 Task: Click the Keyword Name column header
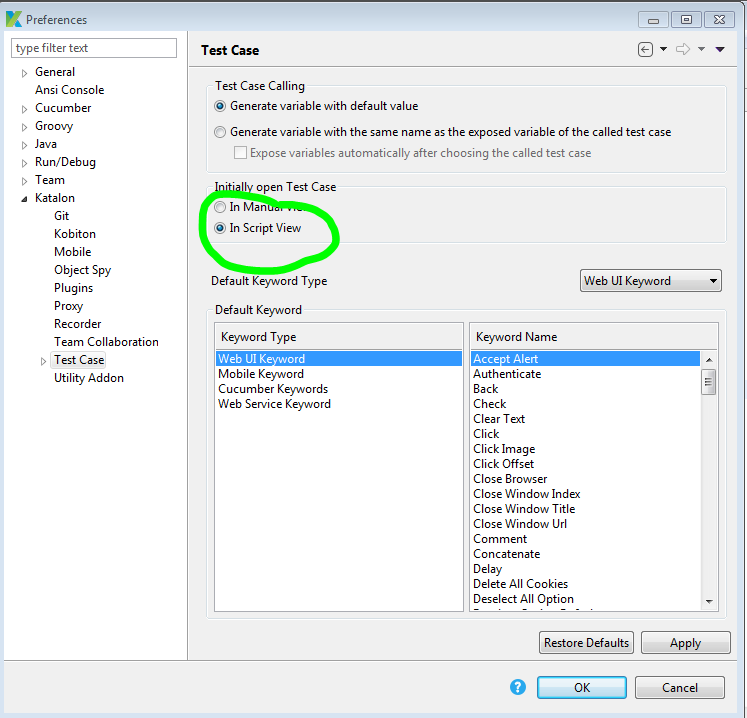[594, 336]
